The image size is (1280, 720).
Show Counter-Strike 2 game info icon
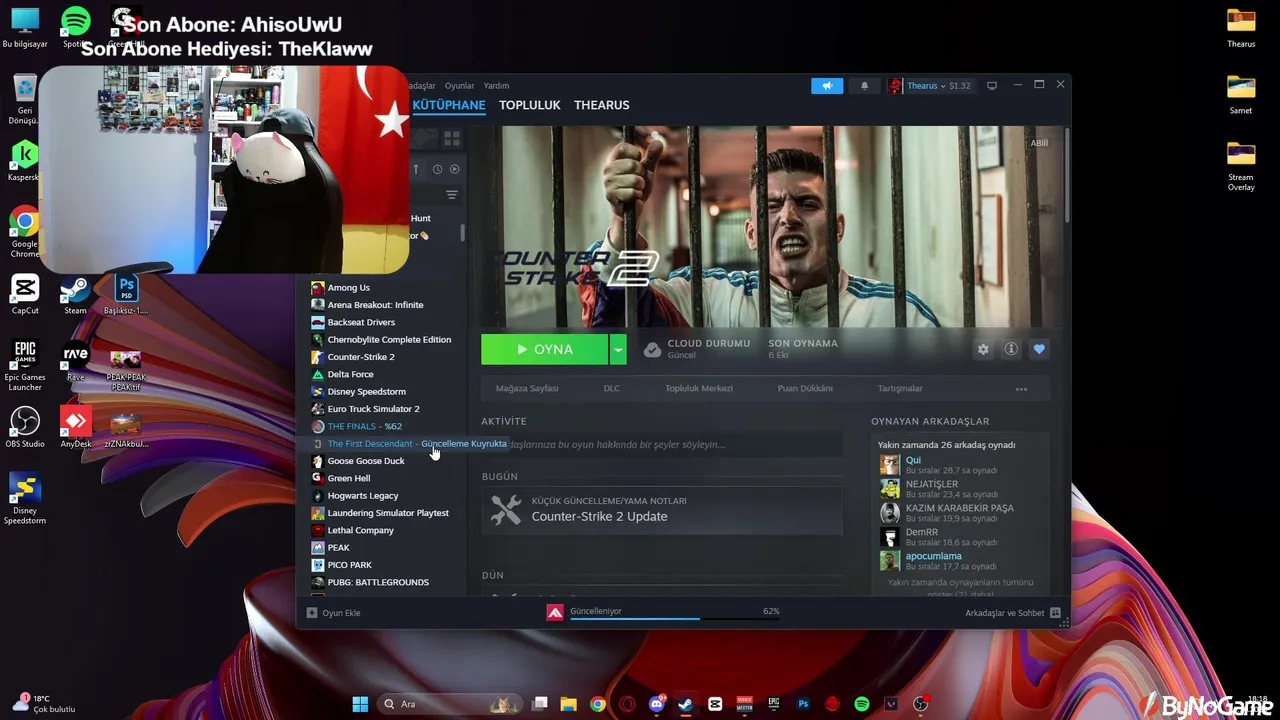point(1011,349)
